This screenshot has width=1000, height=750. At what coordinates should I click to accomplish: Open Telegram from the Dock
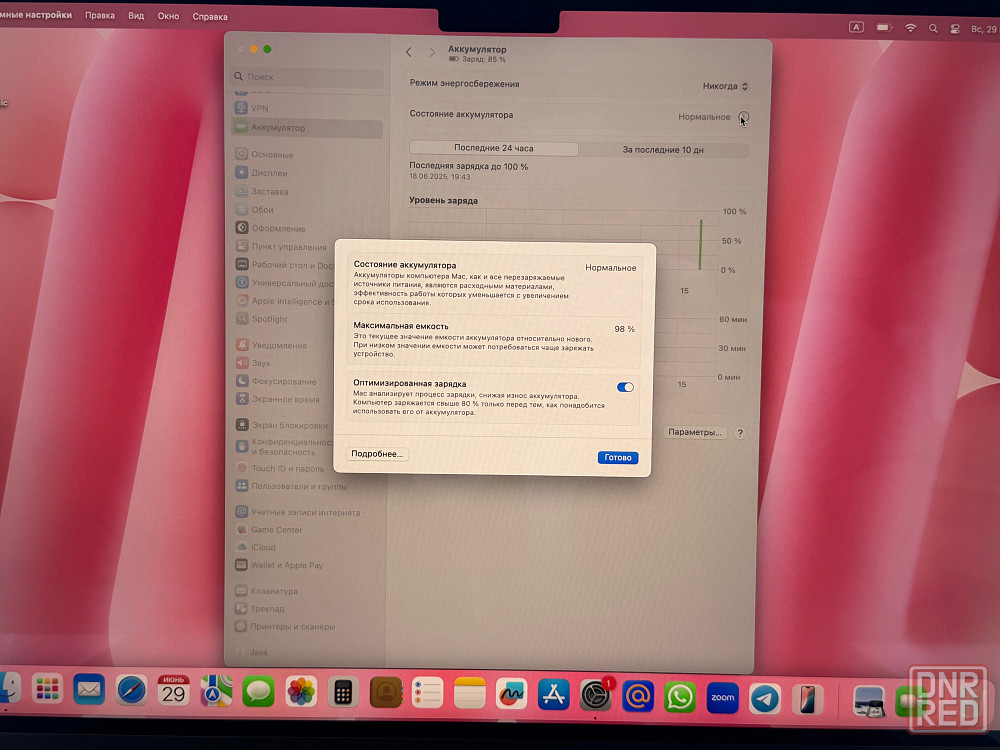tap(765, 699)
